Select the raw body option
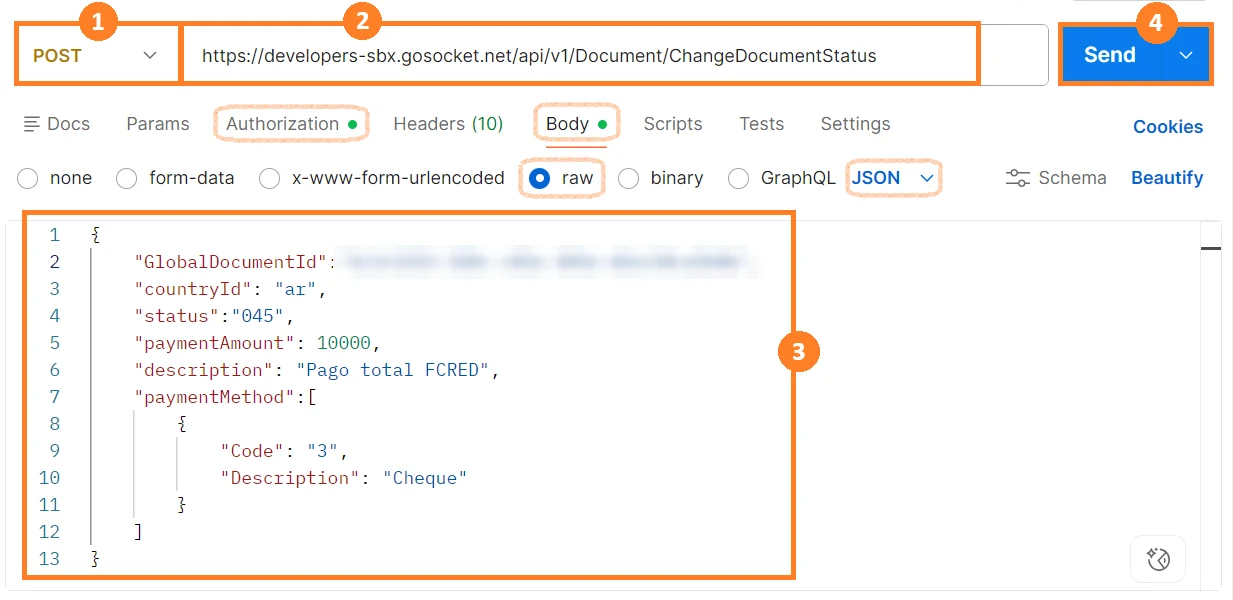The width and height of the screenshot is (1233, 600). tap(540, 179)
